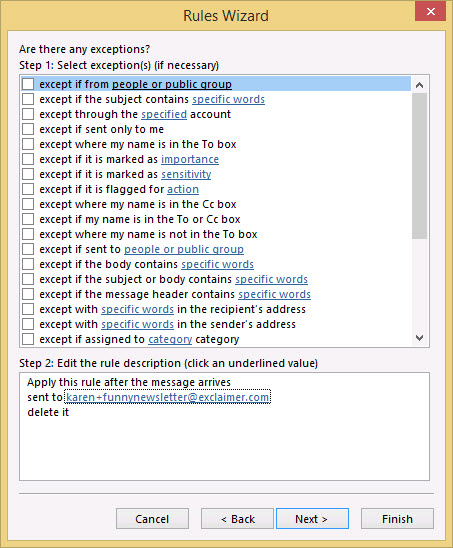Tick 'except if it is flagged for action'
Image resolution: width=453 pixels, height=548 pixels.
(x=28, y=189)
